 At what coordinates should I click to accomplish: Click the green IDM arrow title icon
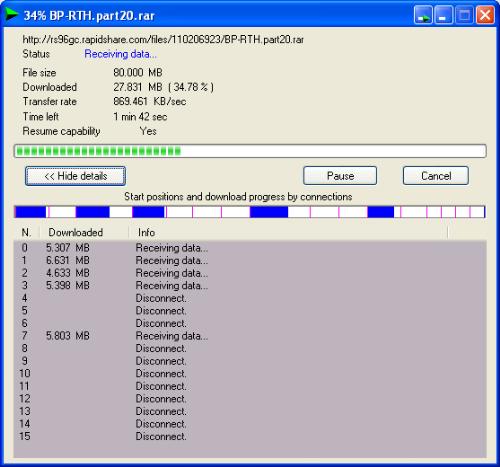point(11,14)
